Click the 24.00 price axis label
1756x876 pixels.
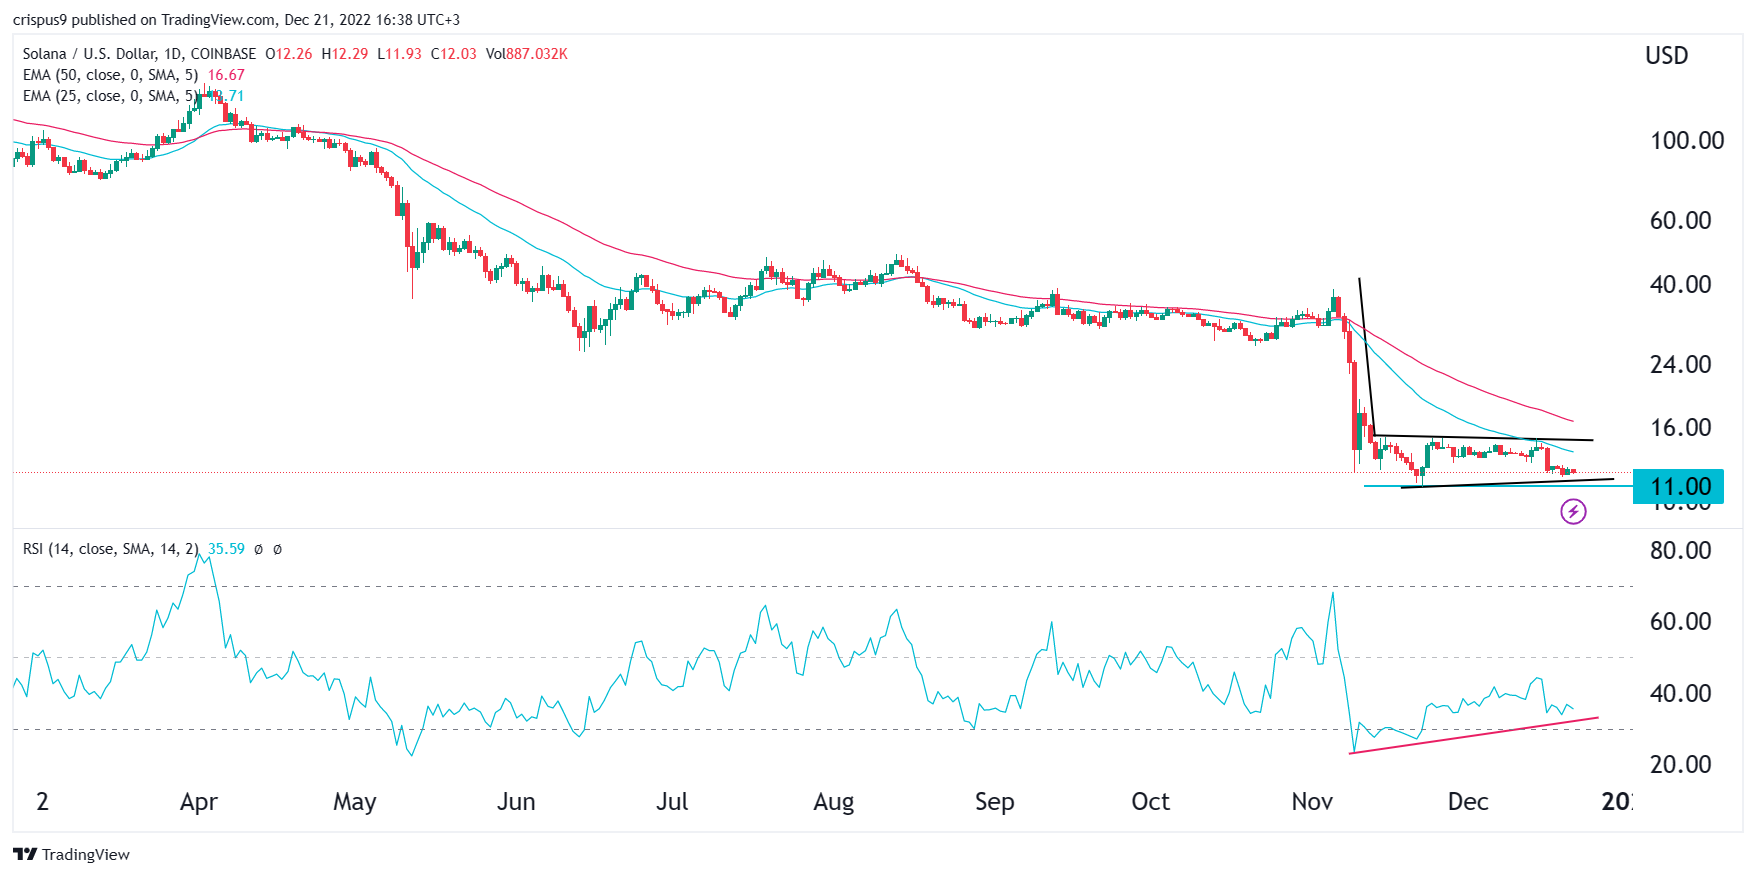(1681, 365)
